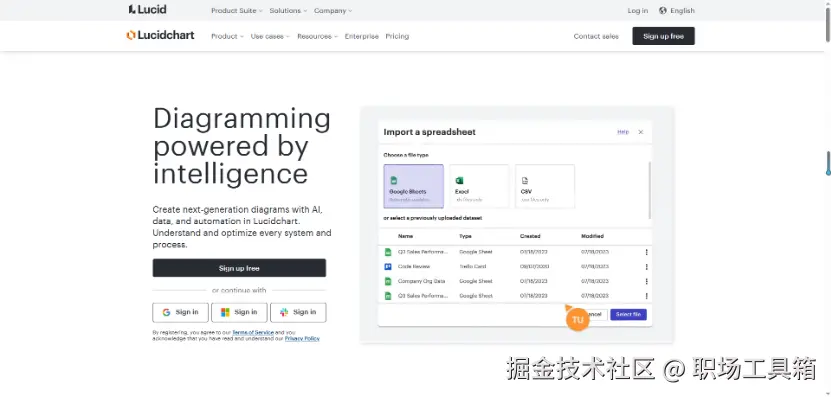Open the three-dot menu for Company Org Data
Image resolution: width=831 pixels, height=397 pixels.
pyautogui.click(x=646, y=281)
